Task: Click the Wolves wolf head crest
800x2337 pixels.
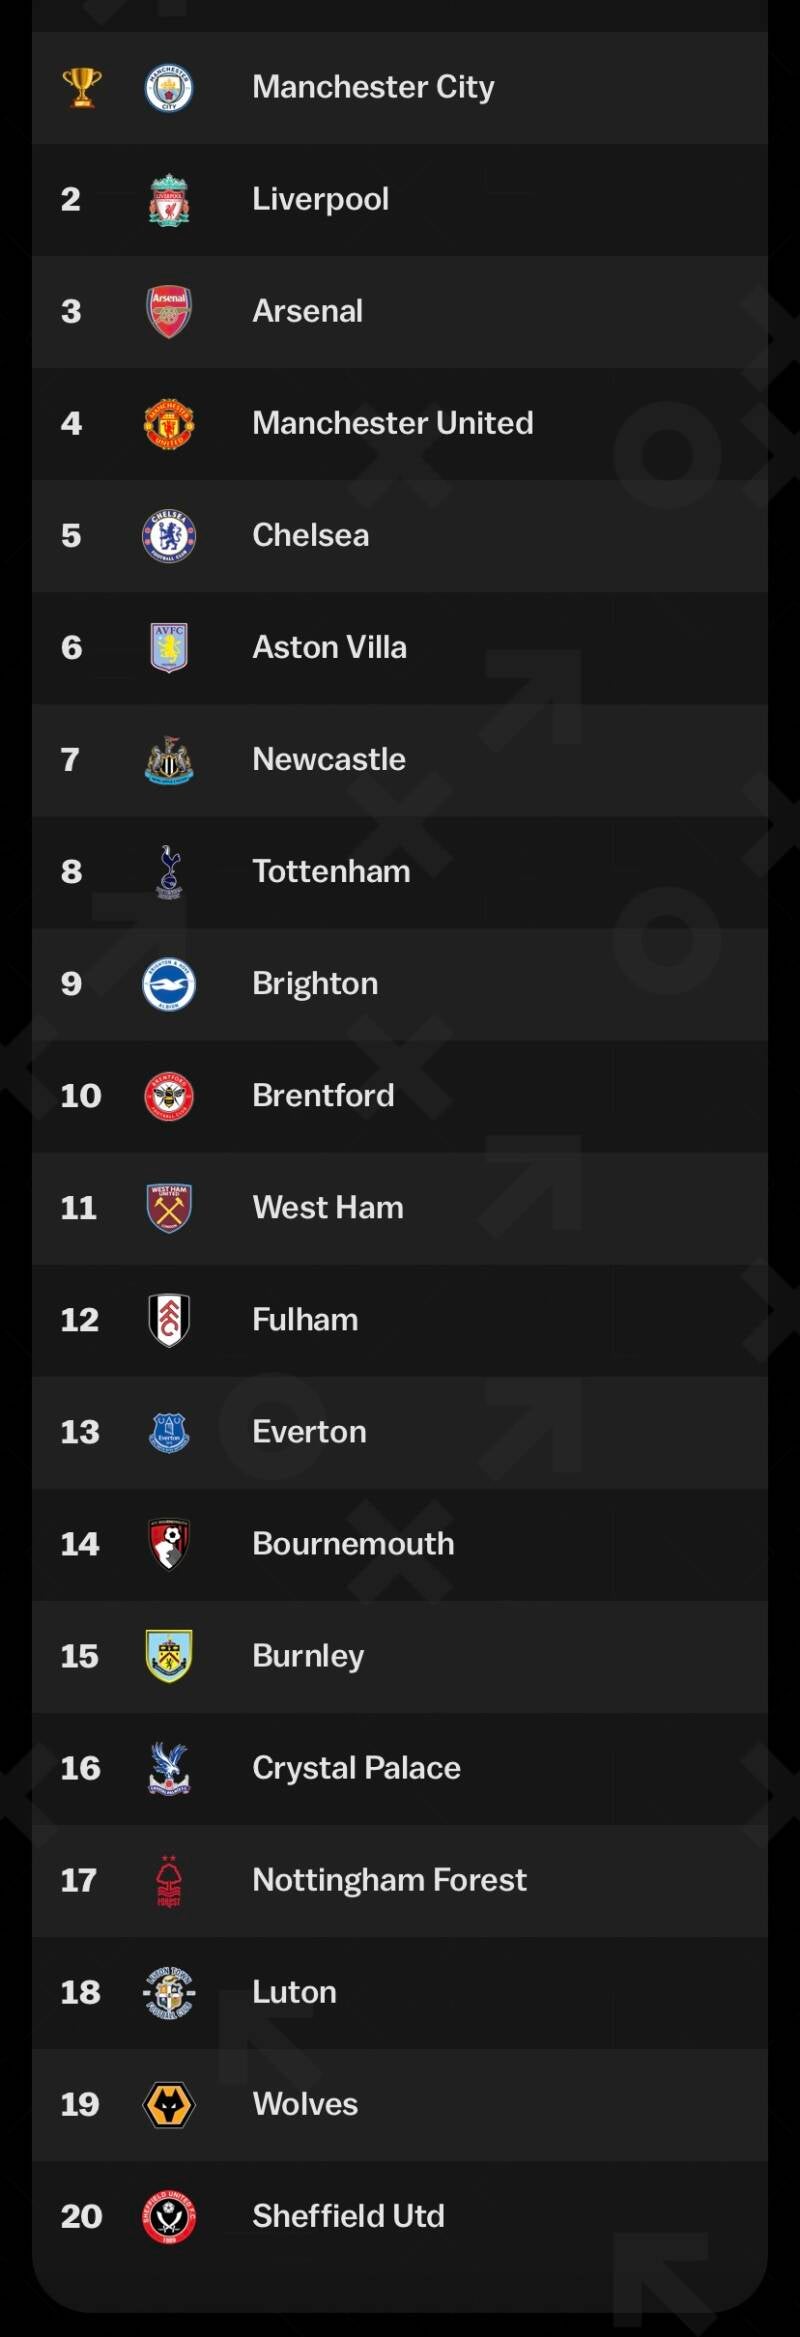Action: coord(169,2104)
